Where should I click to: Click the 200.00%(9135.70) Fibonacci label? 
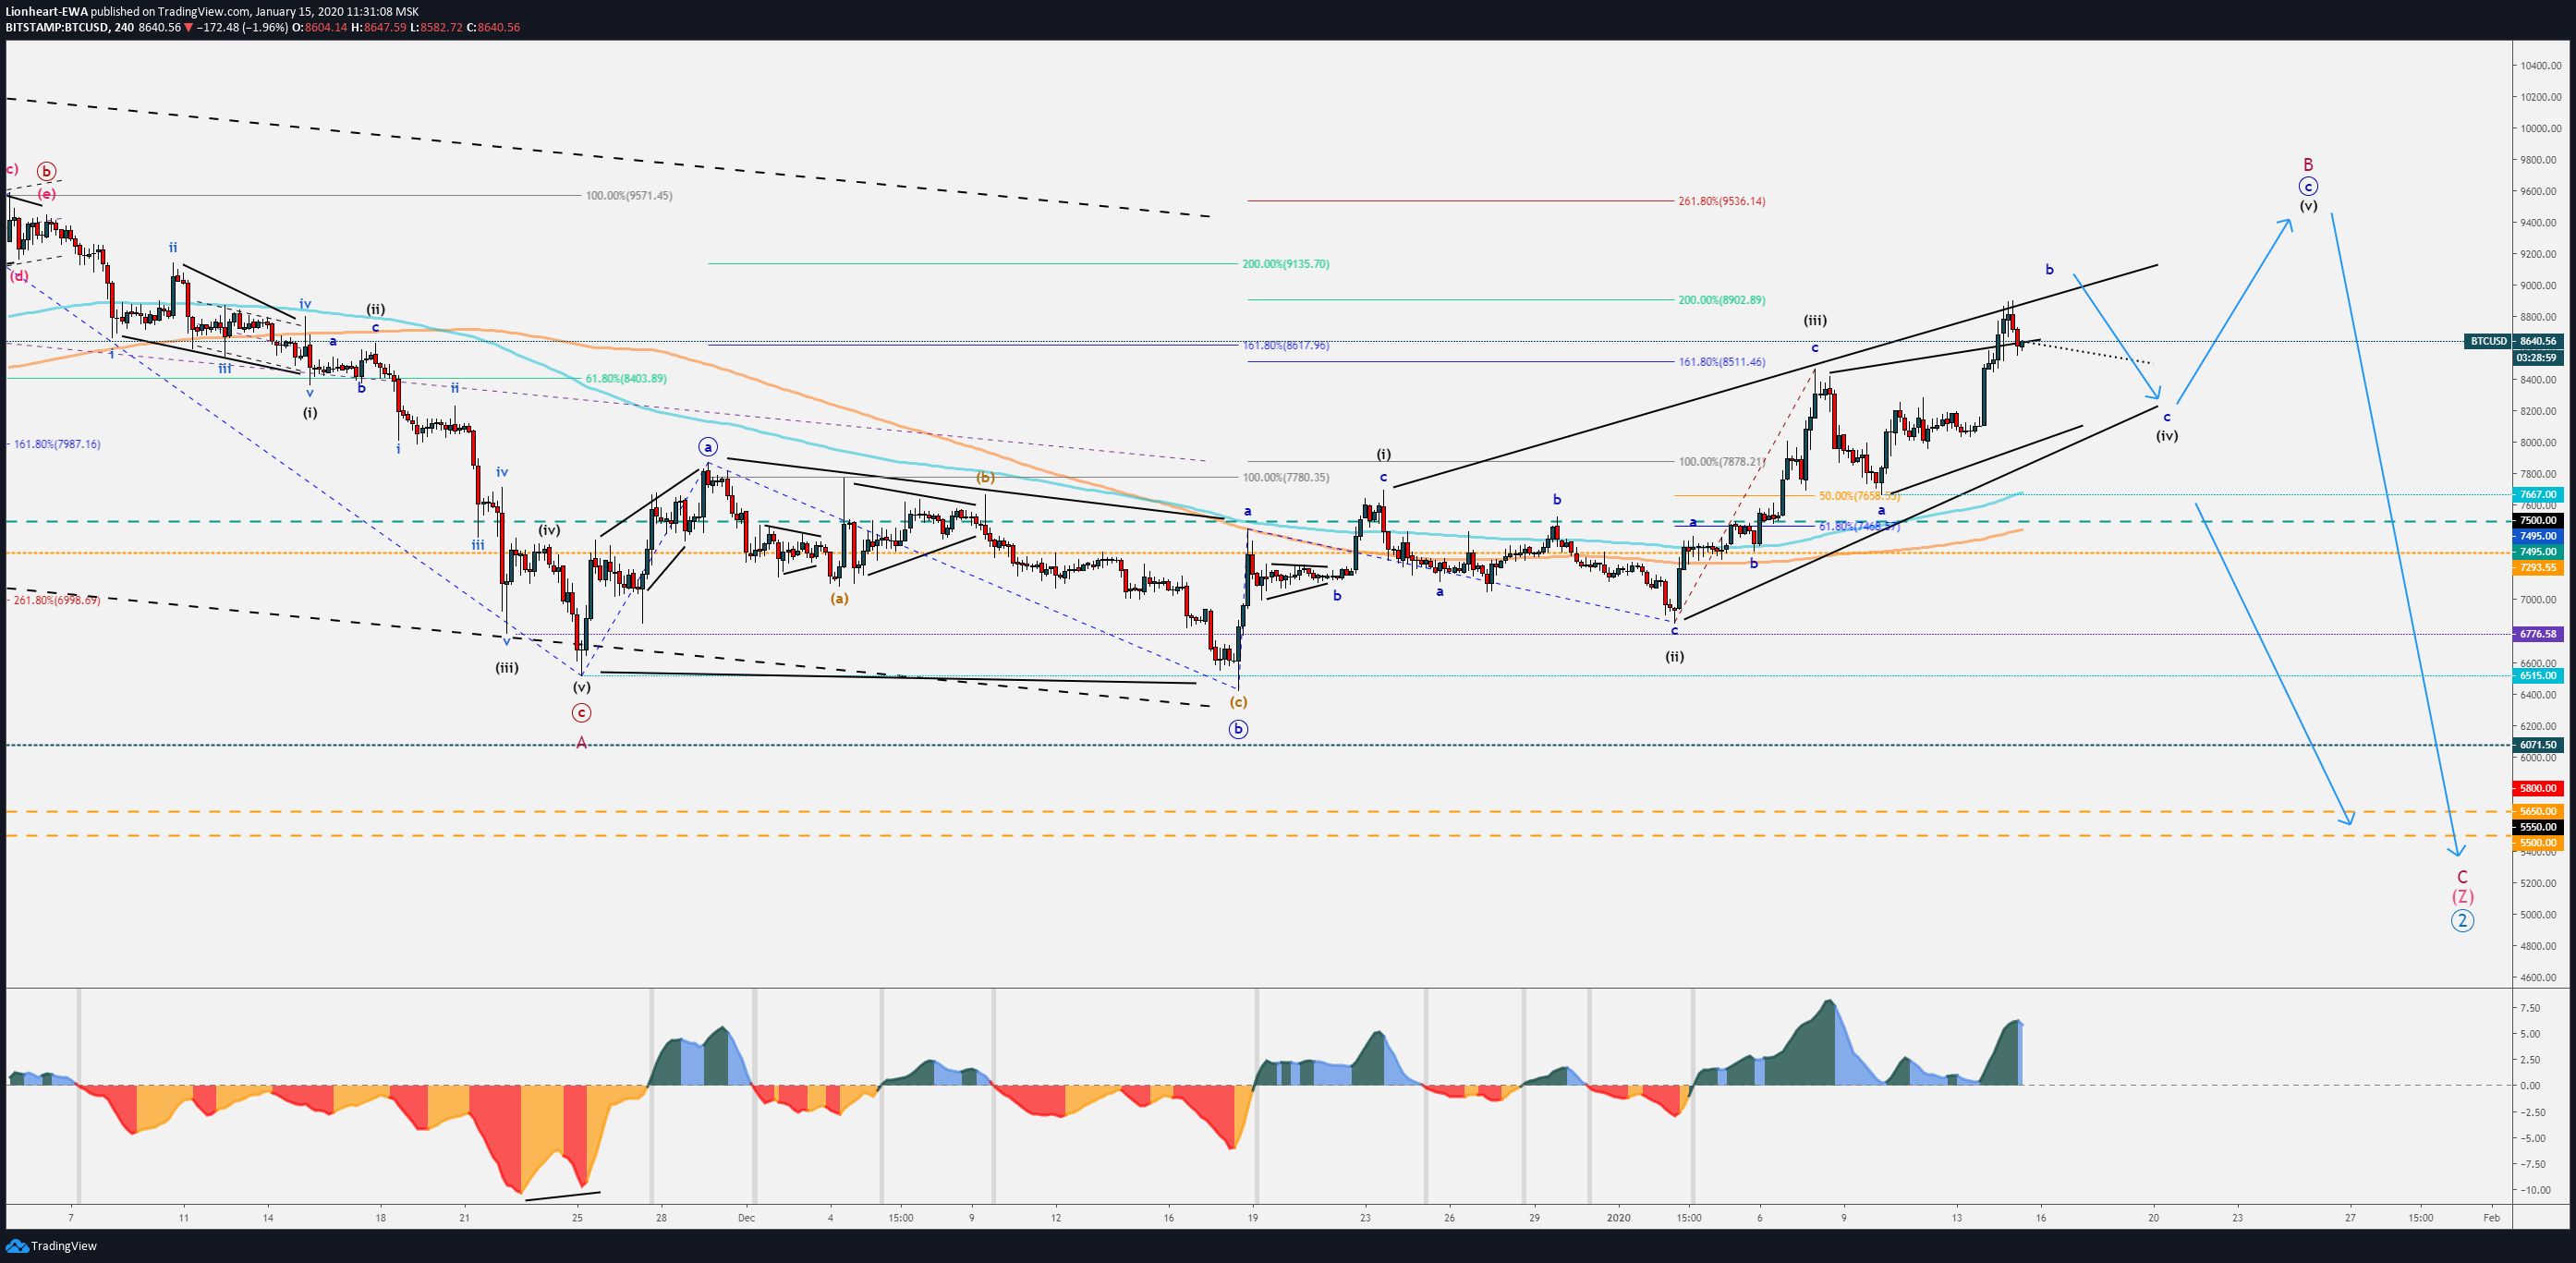point(1286,264)
